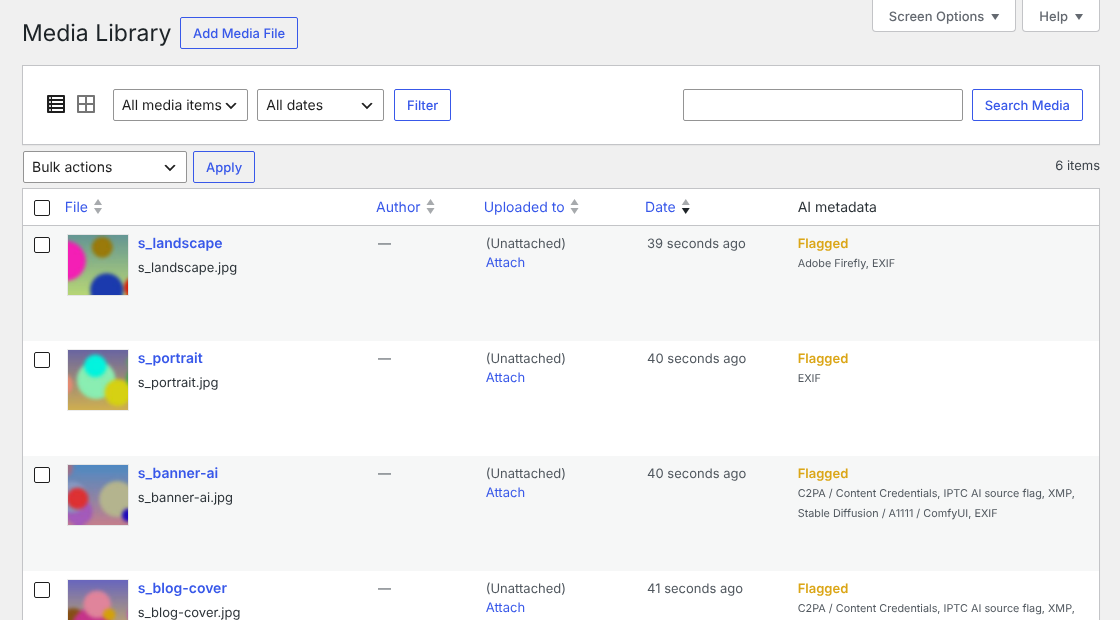Open the s_landscape thumbnail
Viewport: 1120px width, 620px height.
point(98,265)
